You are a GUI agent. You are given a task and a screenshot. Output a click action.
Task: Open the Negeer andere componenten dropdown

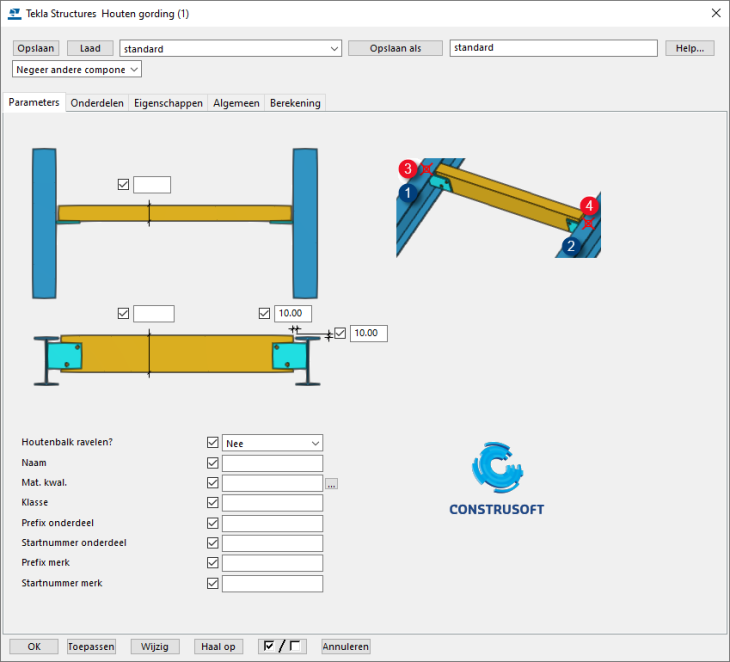pos(77,69)
